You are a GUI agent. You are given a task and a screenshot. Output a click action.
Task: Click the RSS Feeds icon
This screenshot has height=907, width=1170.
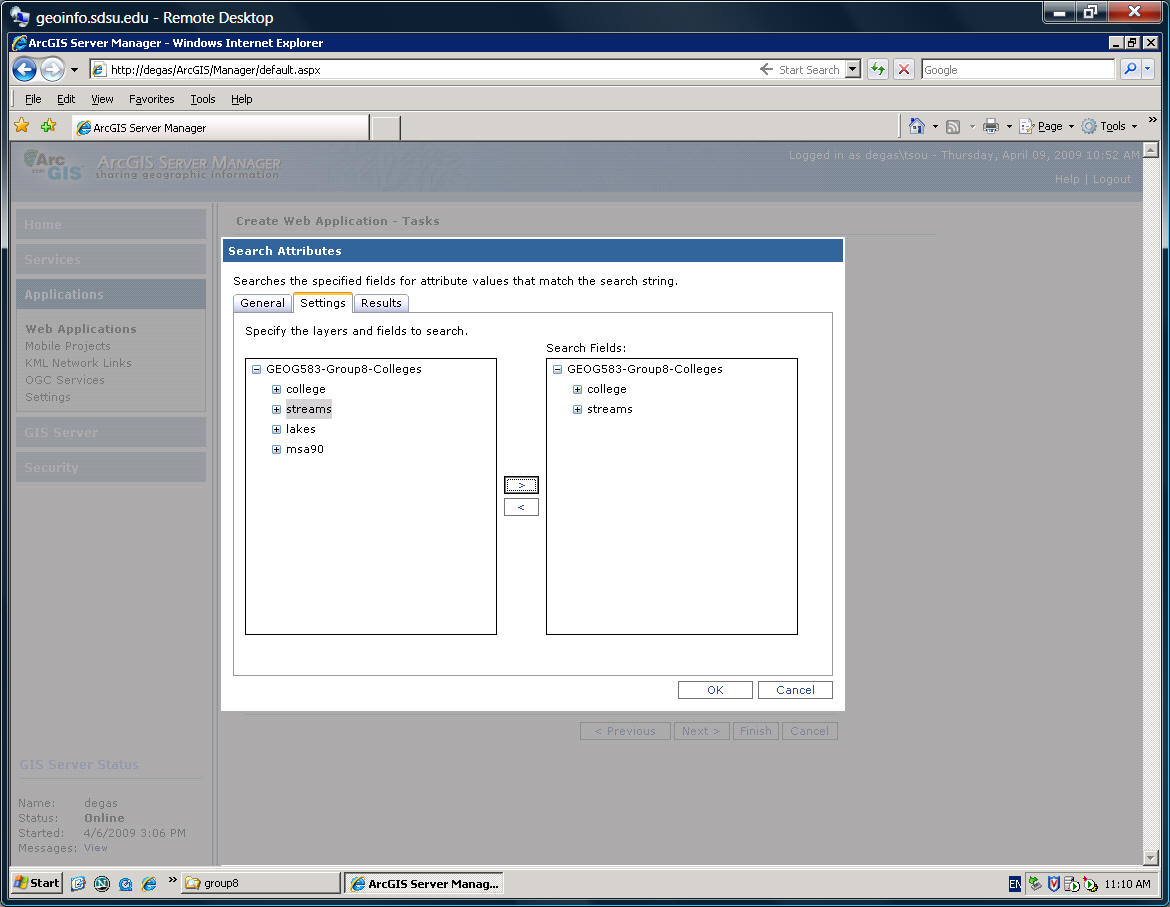(953, 127)
